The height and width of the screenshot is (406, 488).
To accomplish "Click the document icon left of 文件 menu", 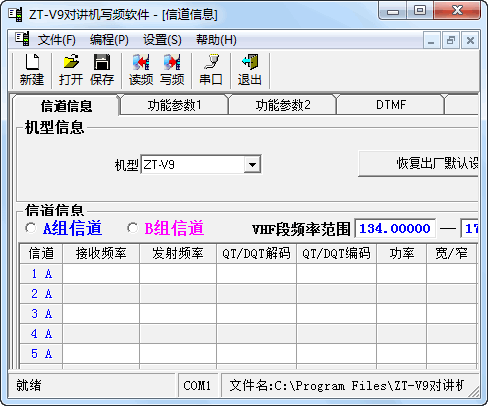I will tap(22, 39).
